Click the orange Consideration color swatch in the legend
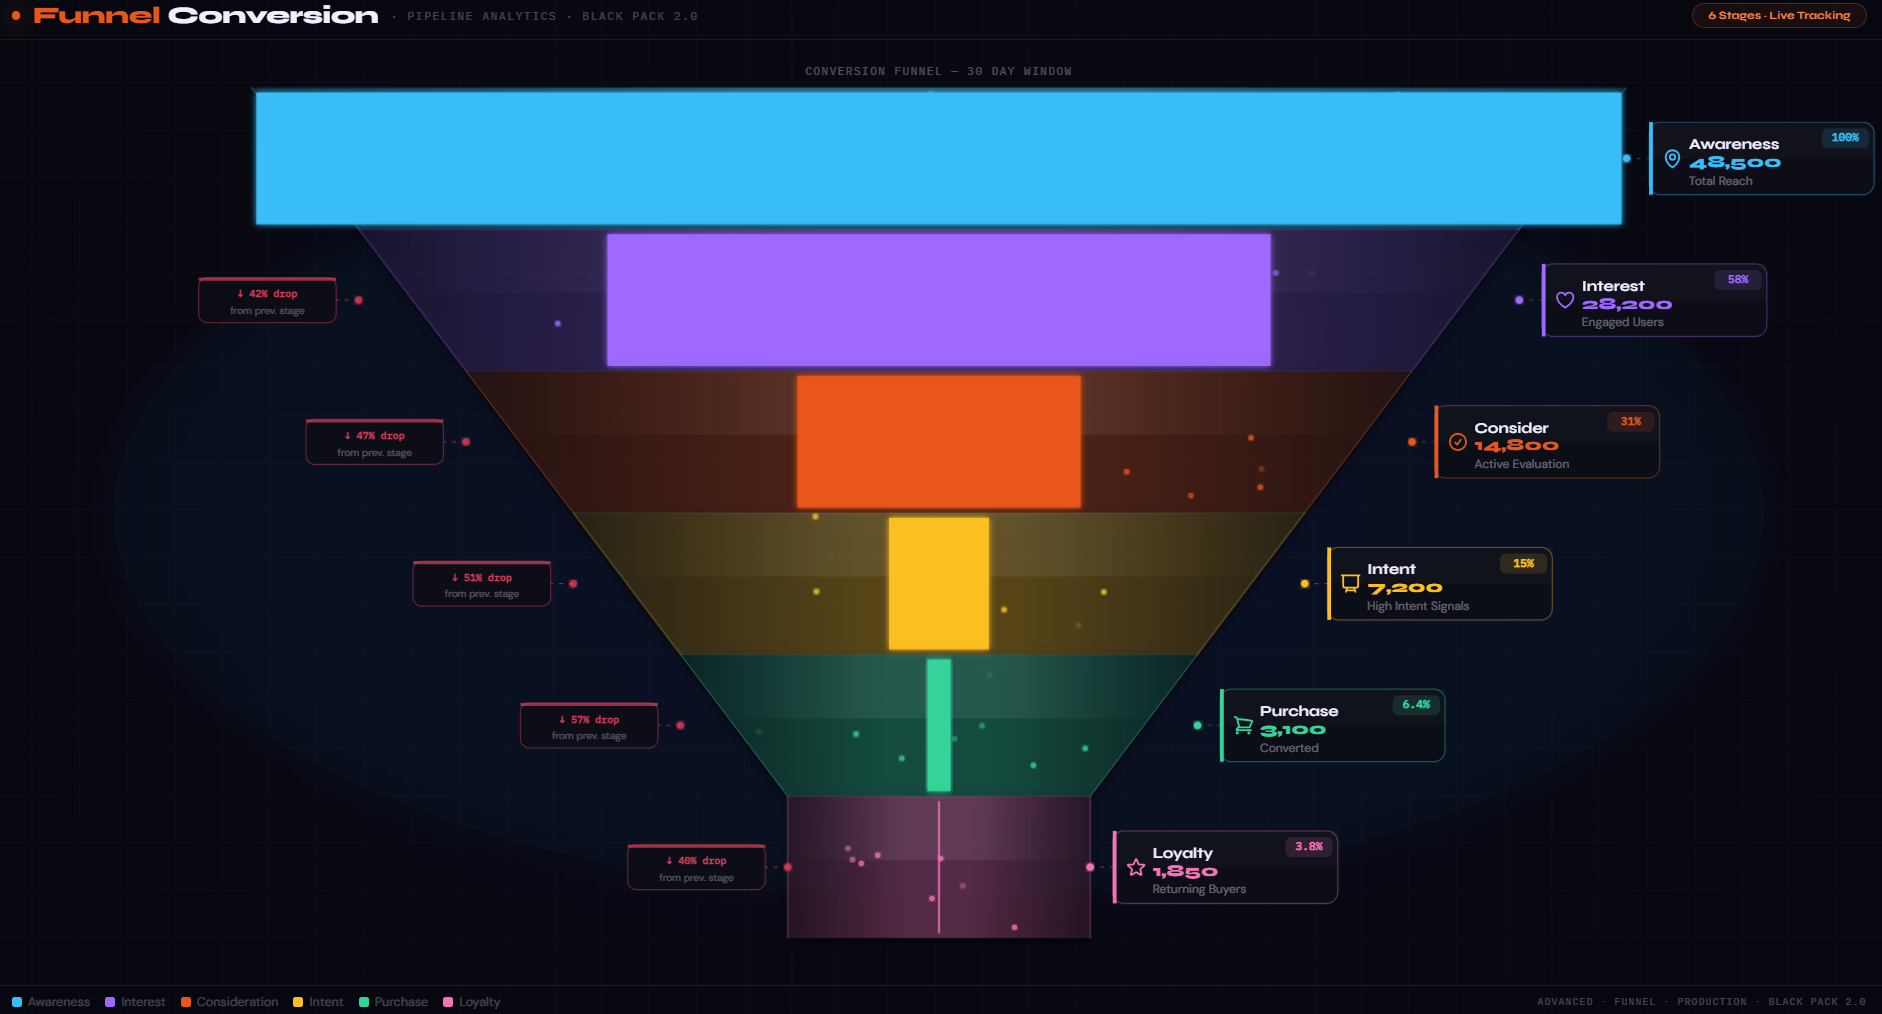This screenshot has width=1882, height=1014. 185,1001
